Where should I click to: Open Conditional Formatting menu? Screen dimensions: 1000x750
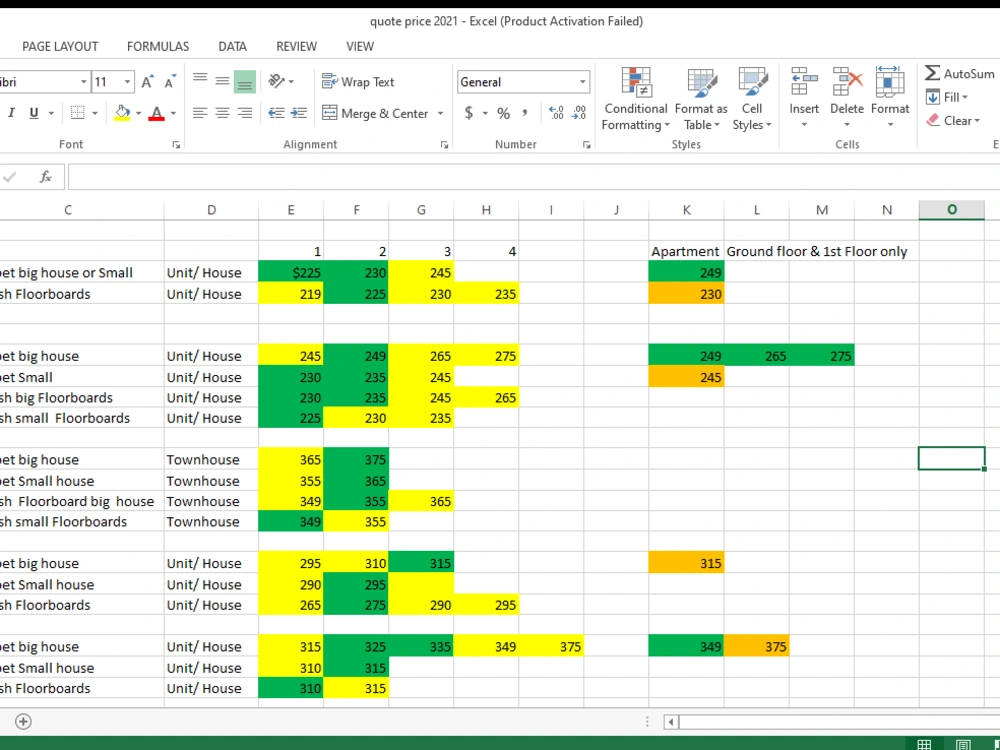tap(636, 99)
